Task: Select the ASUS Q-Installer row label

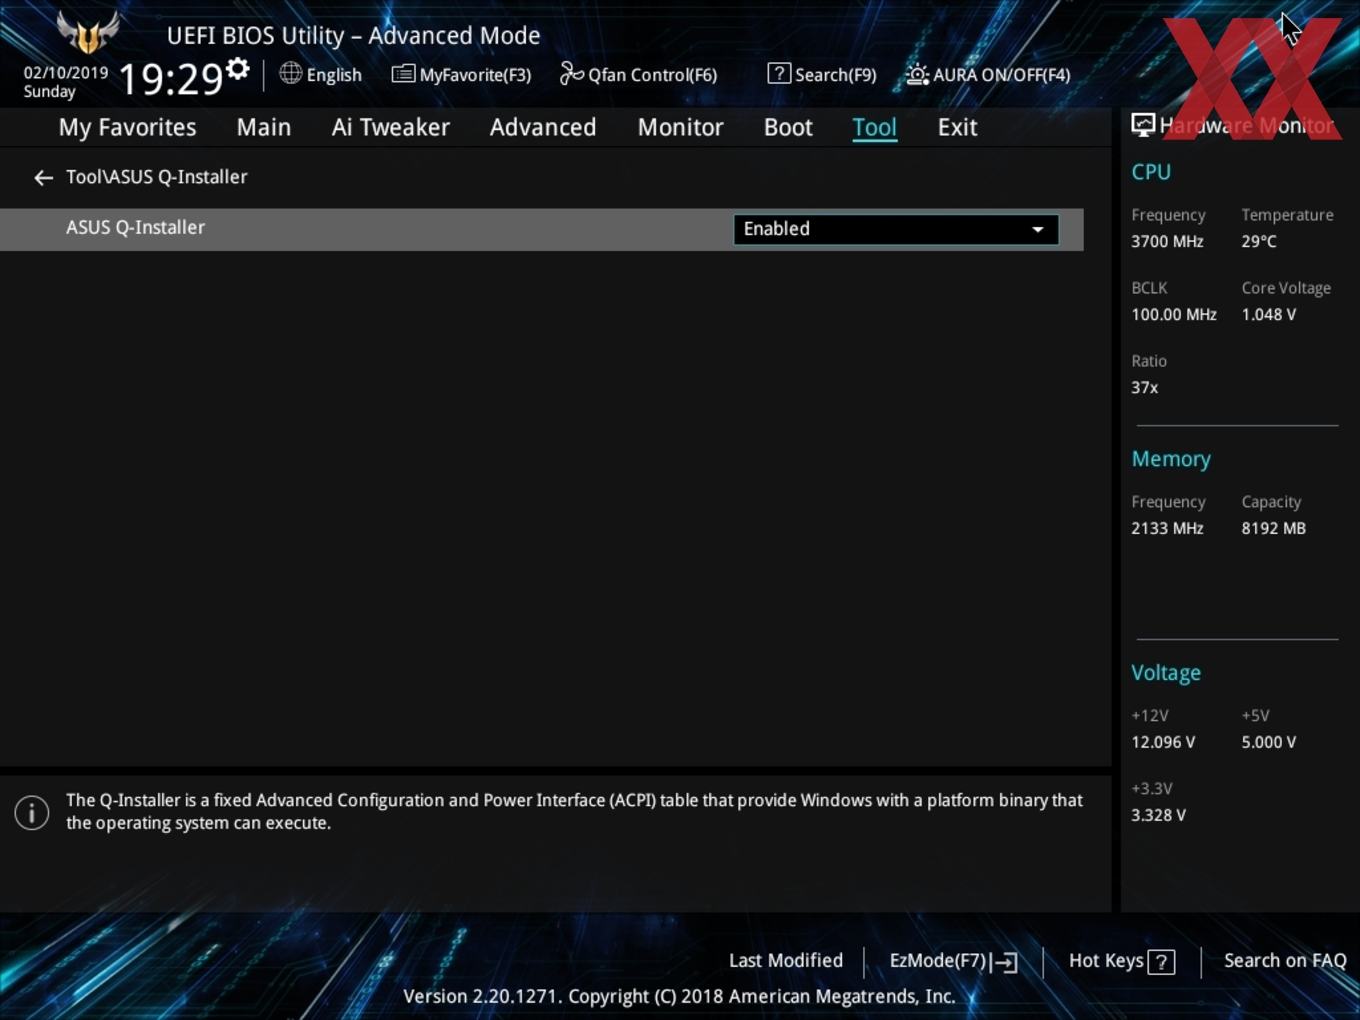Action: 135,227
